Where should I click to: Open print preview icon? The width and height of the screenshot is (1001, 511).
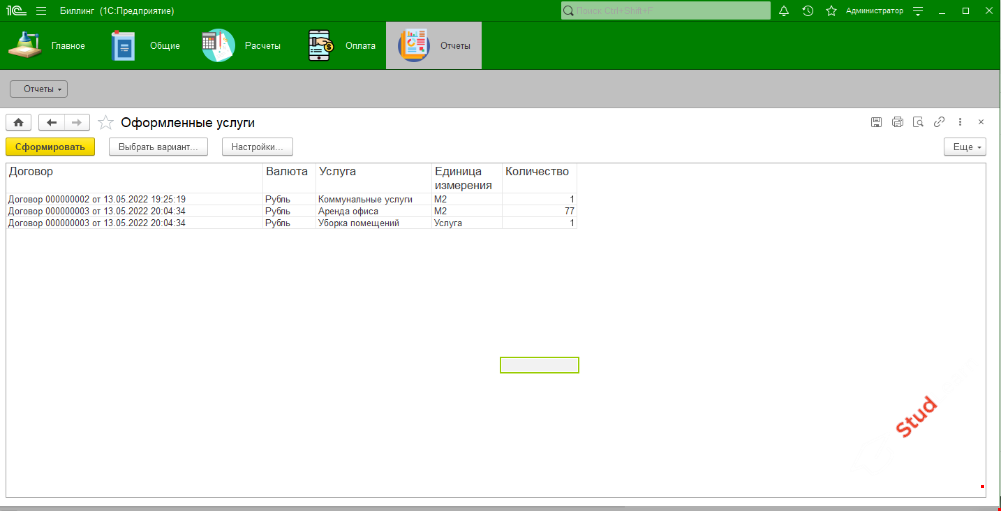point(918,122)
